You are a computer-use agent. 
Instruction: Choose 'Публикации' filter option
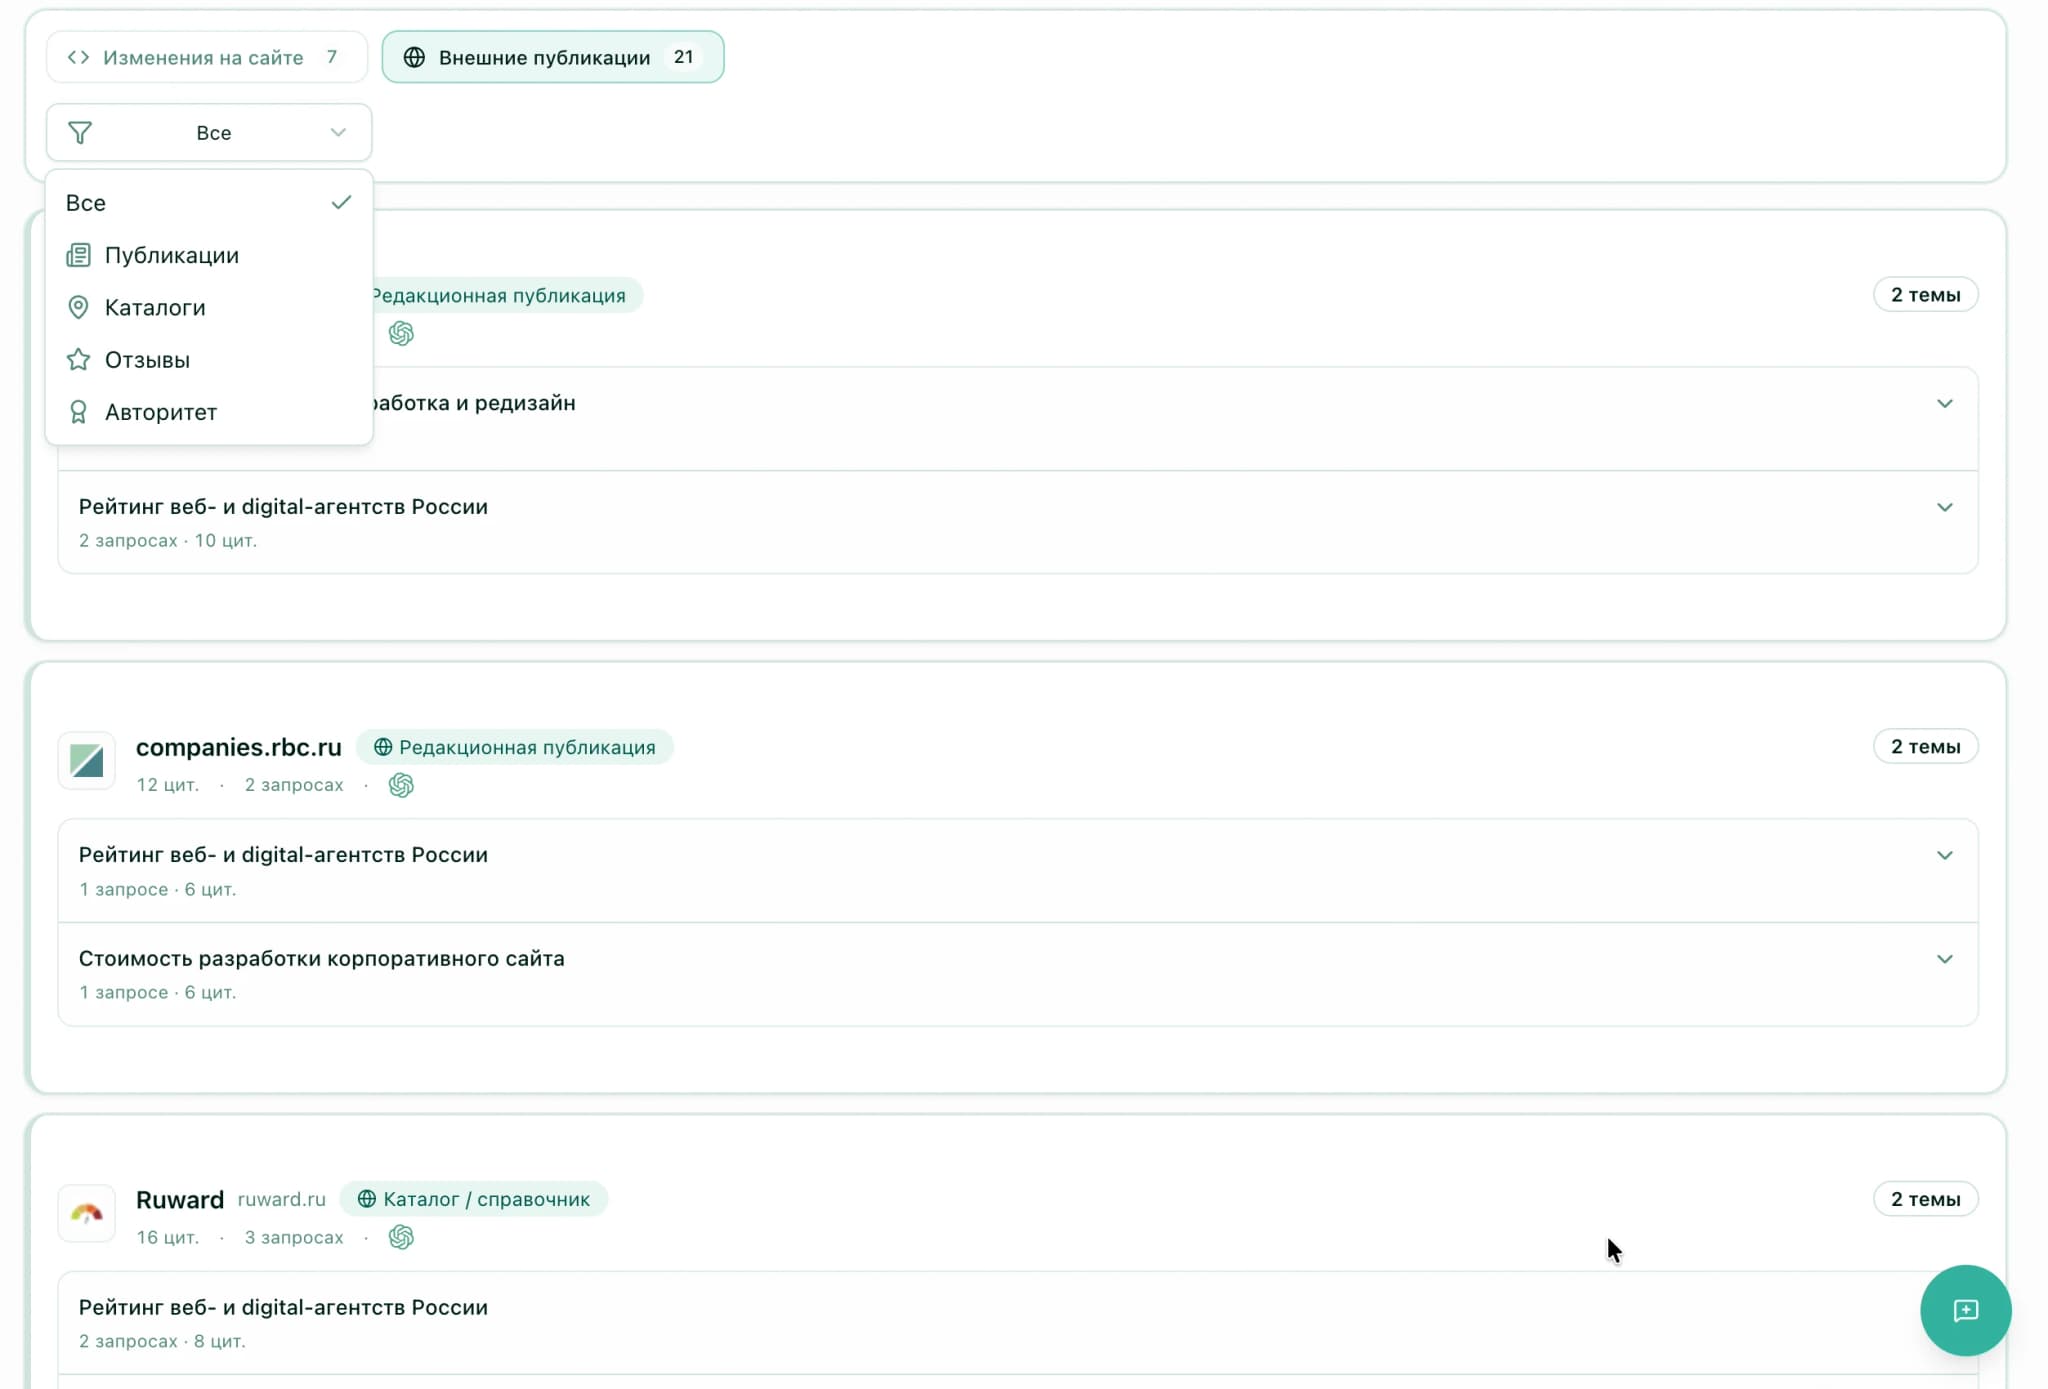pyautogui.click(x=172, y=255)
